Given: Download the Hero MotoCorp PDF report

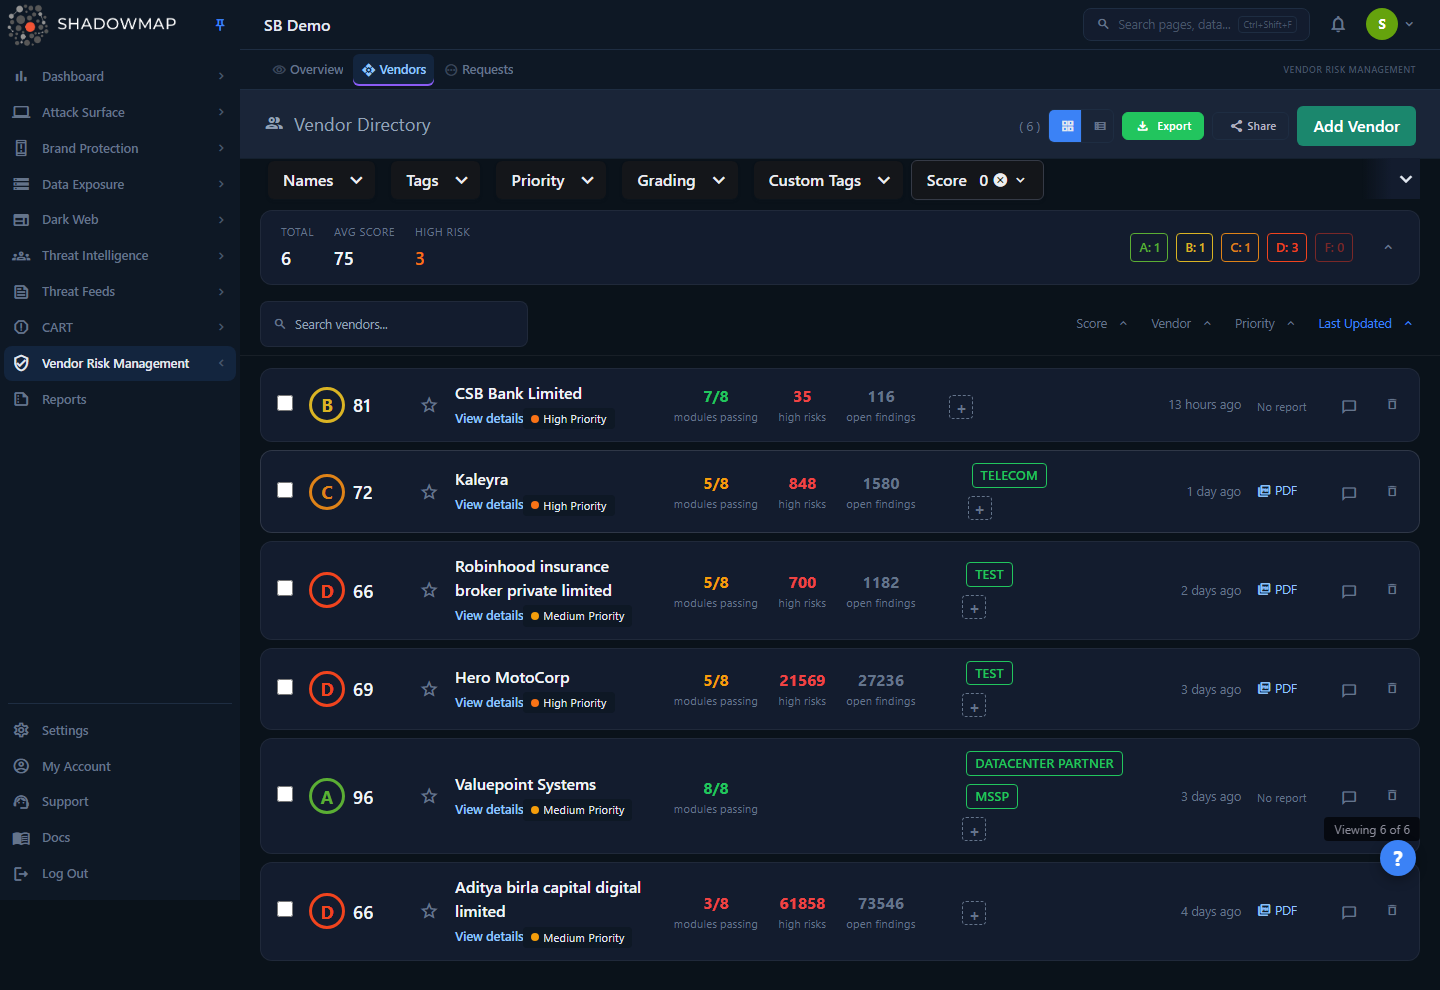Looking at the screenshot, I should [1277, 688].
